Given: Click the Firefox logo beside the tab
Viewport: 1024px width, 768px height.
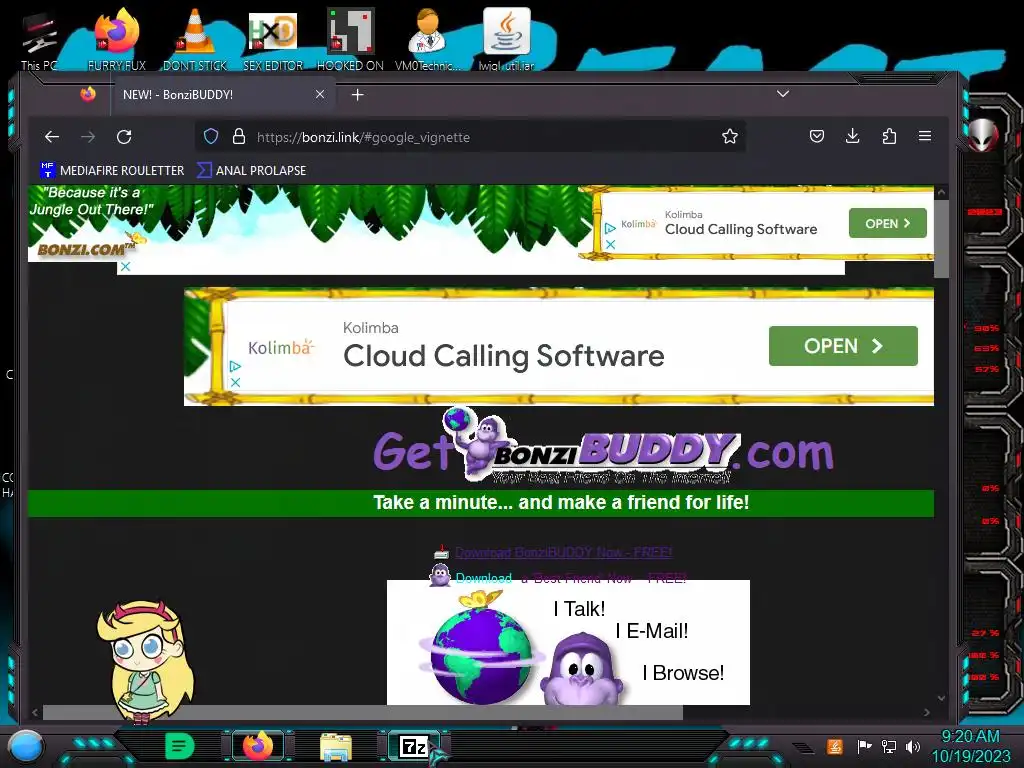Looking at the screenshot, I should click(88, 94).
